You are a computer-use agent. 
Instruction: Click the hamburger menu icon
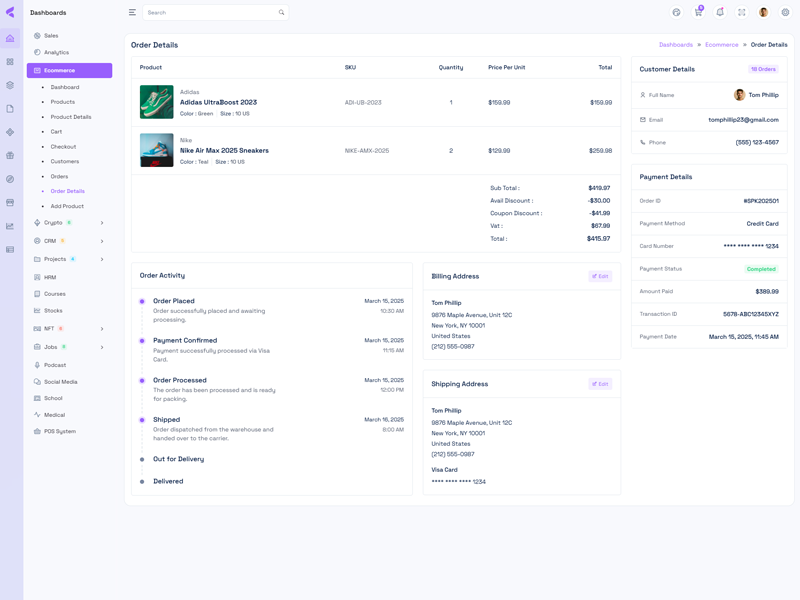(x=132, y=13)
